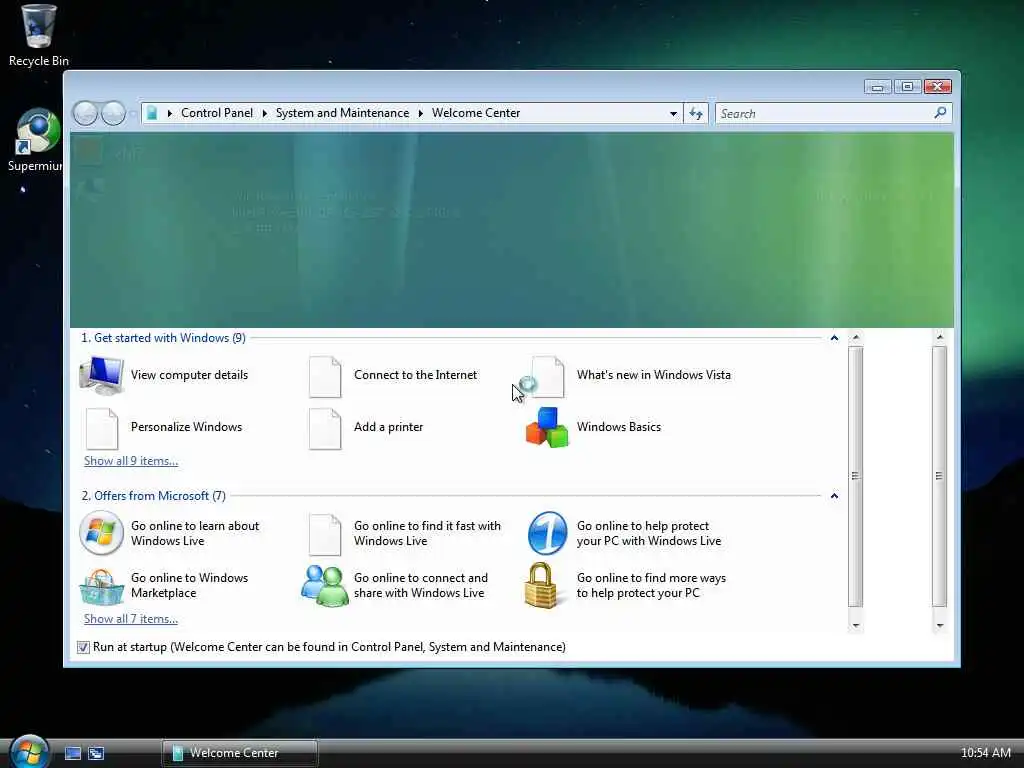This screenshot has width=1024, height=768.
Task: Click the inner scrollbar up arrow
Action: pyautogui.click(x=856, y=337)
